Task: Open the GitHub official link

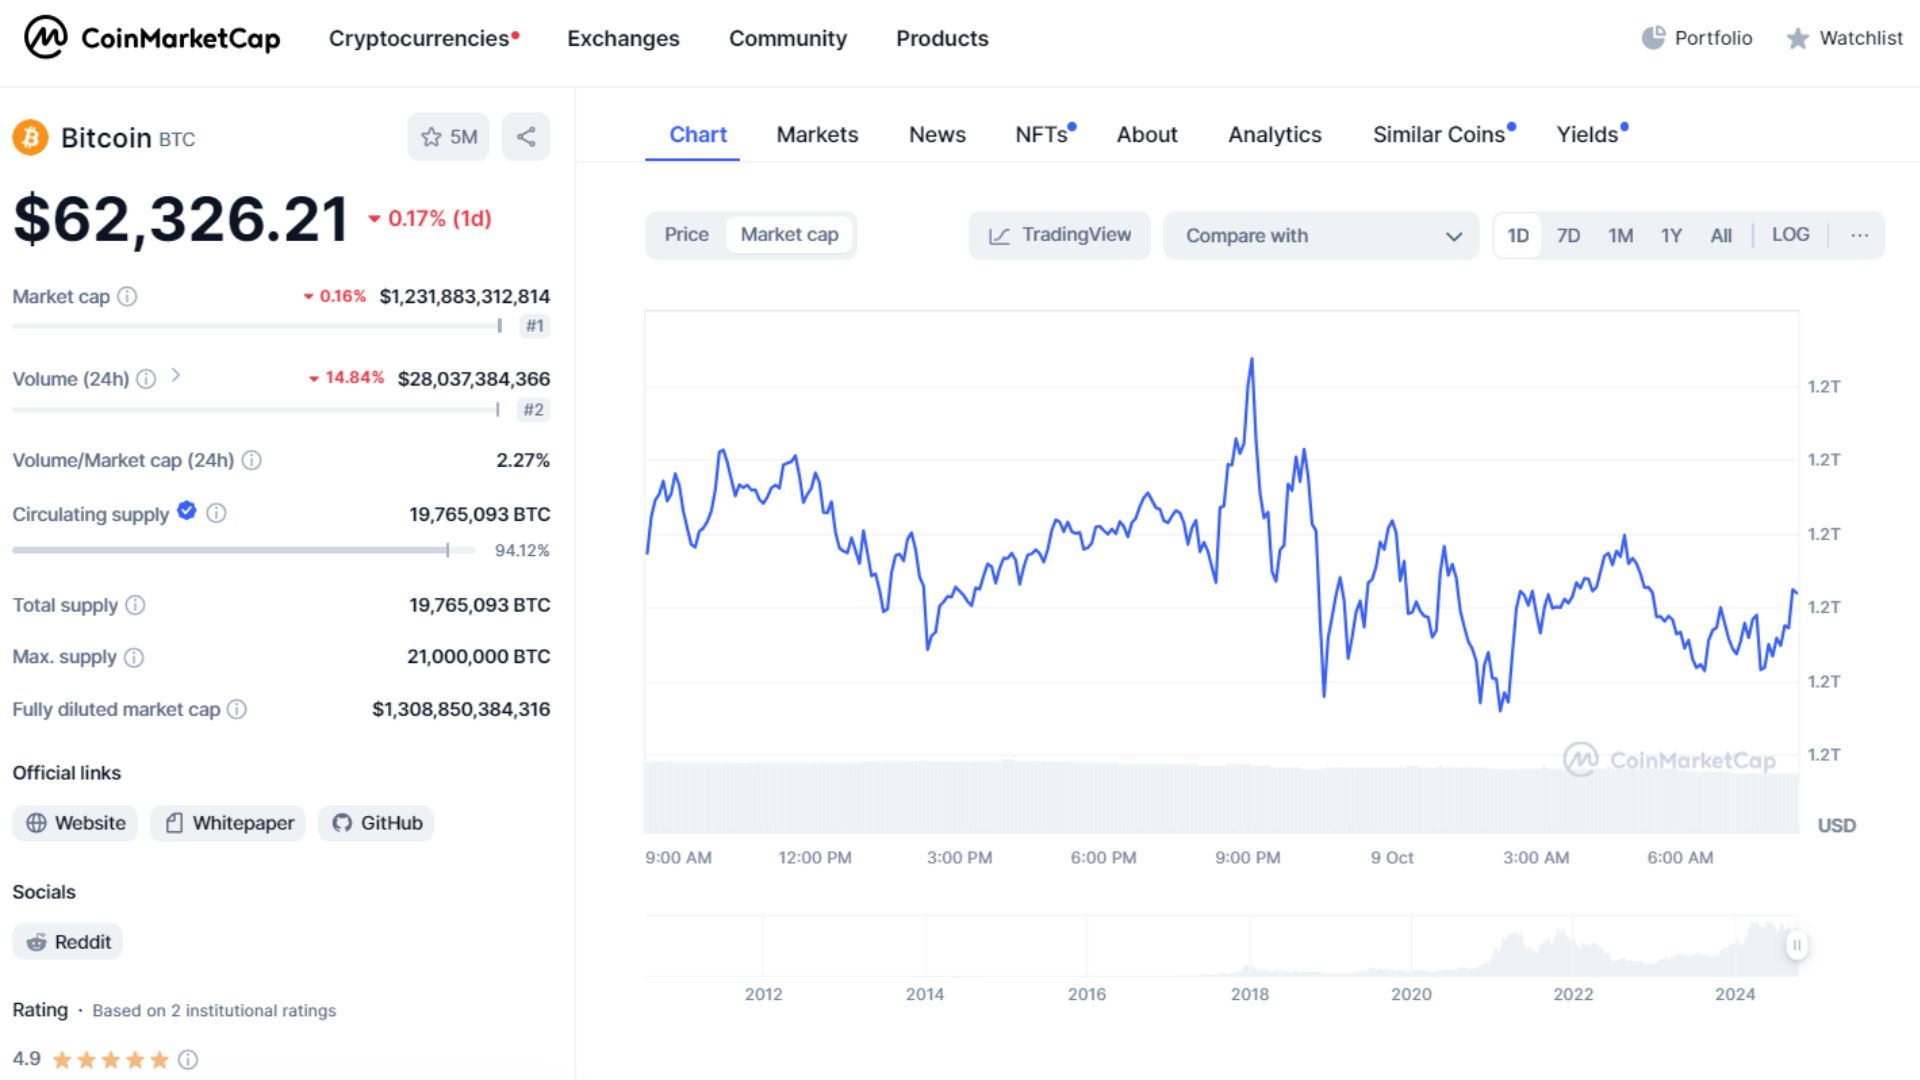Action: pyautogui.click(x=375, y=823)
